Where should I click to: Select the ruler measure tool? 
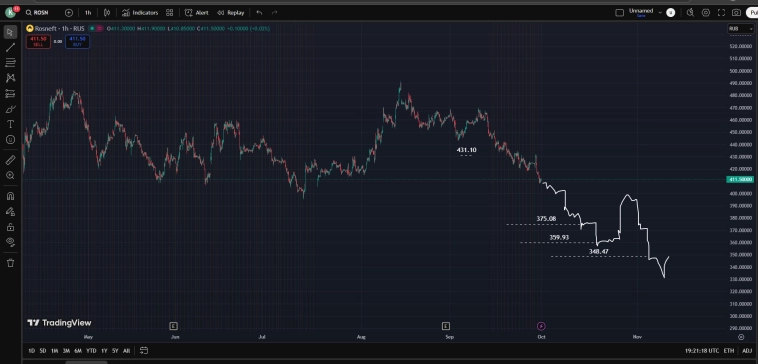coord(10,160)
